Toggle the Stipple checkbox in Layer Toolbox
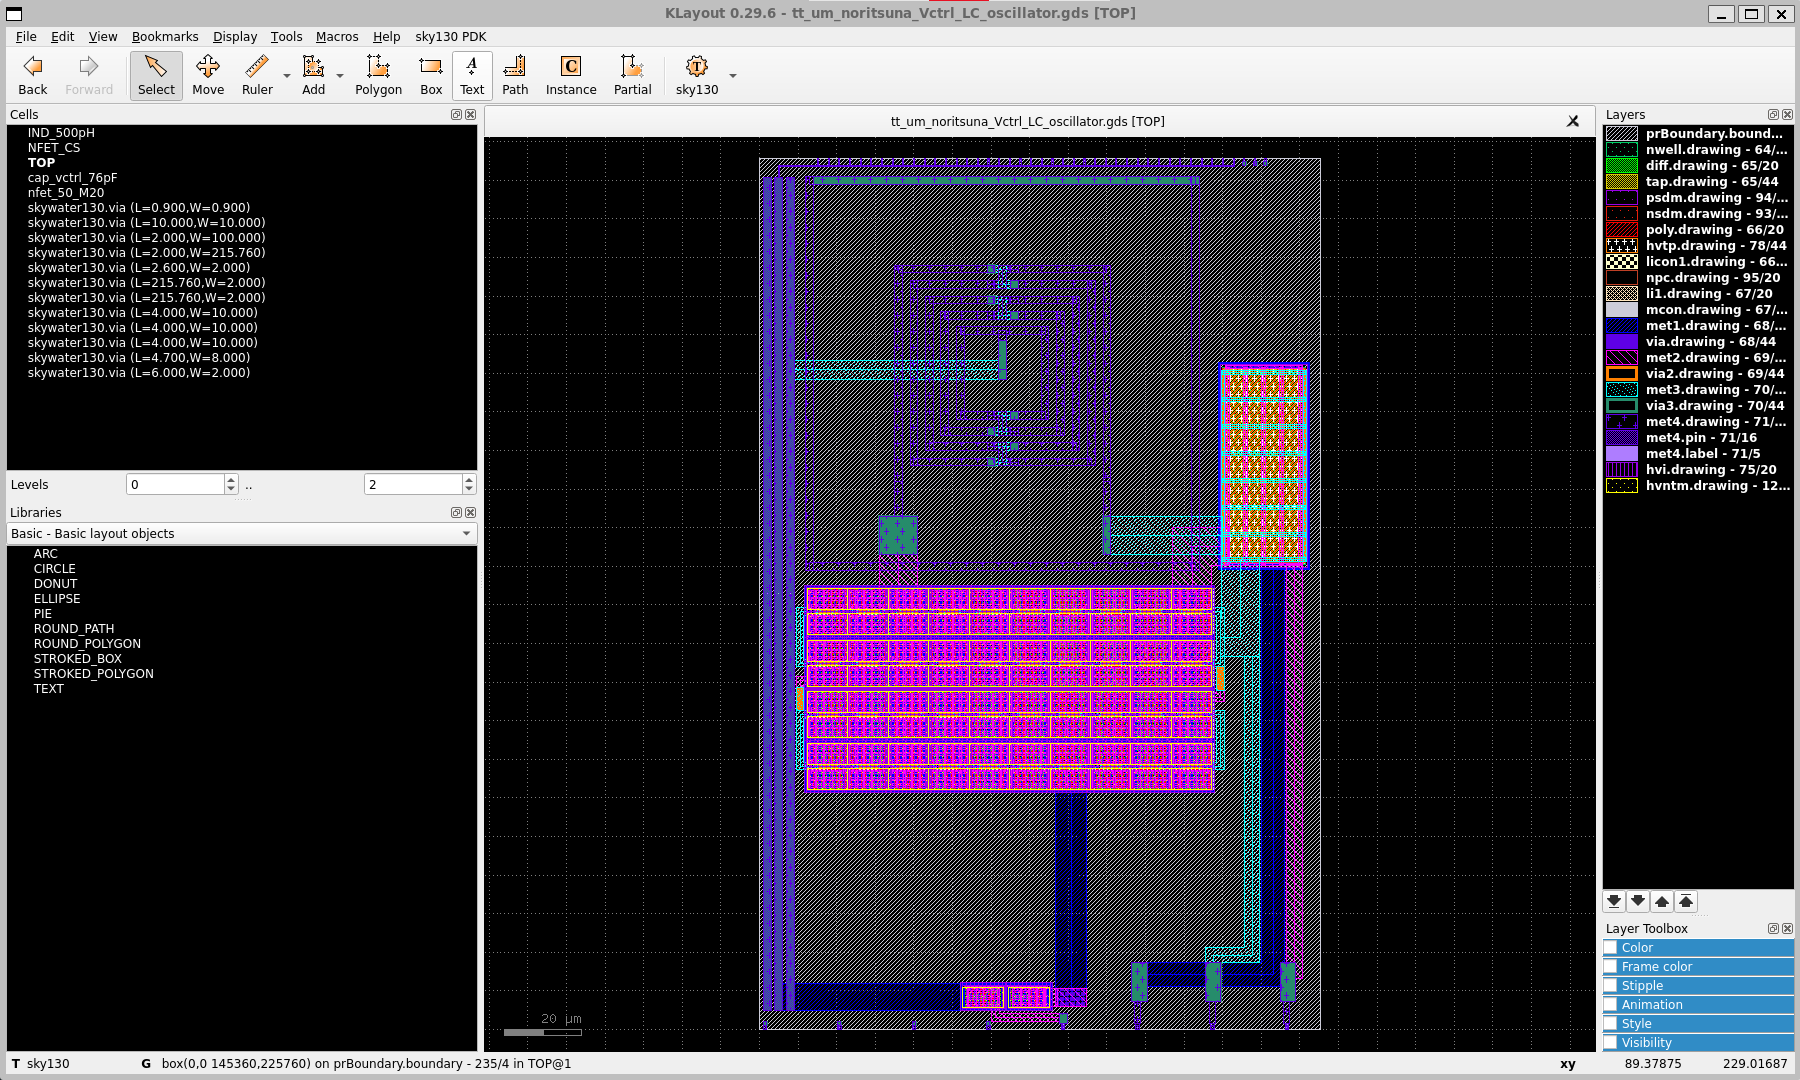The width and height of the screenshot is (1800, 1080). pos(1611,985)
